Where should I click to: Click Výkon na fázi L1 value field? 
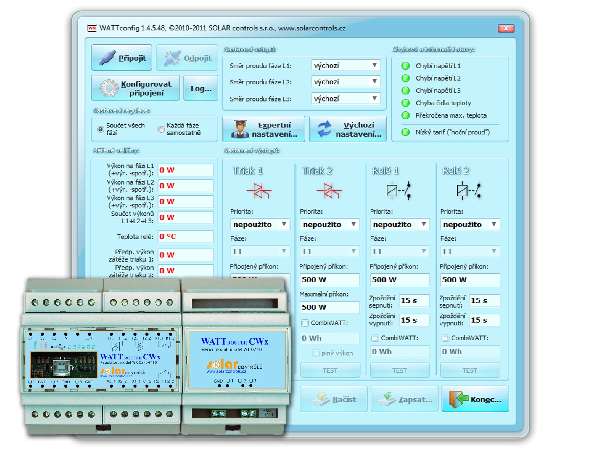[185, 170]
